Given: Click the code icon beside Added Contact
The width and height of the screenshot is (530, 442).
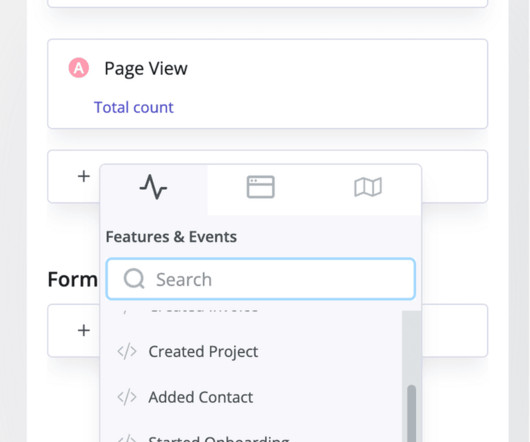Looking at the screenshot, I should coord(127,397).
